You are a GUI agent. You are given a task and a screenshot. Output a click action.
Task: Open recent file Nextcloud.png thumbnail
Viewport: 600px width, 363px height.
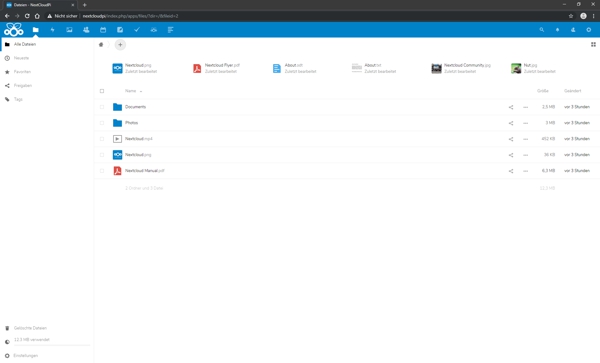117,68
